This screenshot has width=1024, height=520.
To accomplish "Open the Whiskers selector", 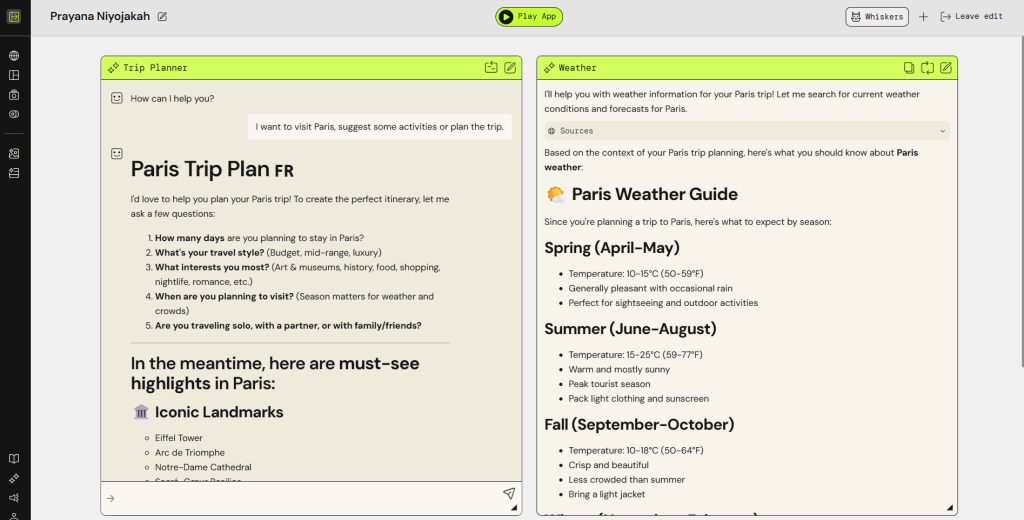I will 877,17.
